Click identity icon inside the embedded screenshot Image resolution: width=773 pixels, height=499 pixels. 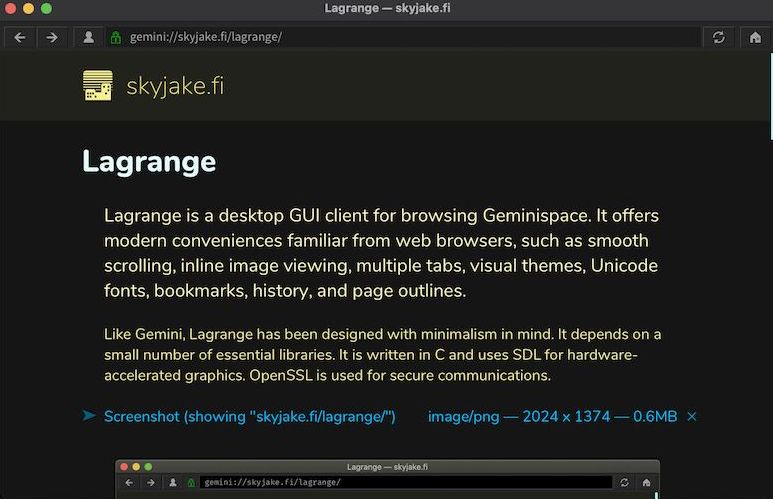pyautogui.click(x=173, y=482)
